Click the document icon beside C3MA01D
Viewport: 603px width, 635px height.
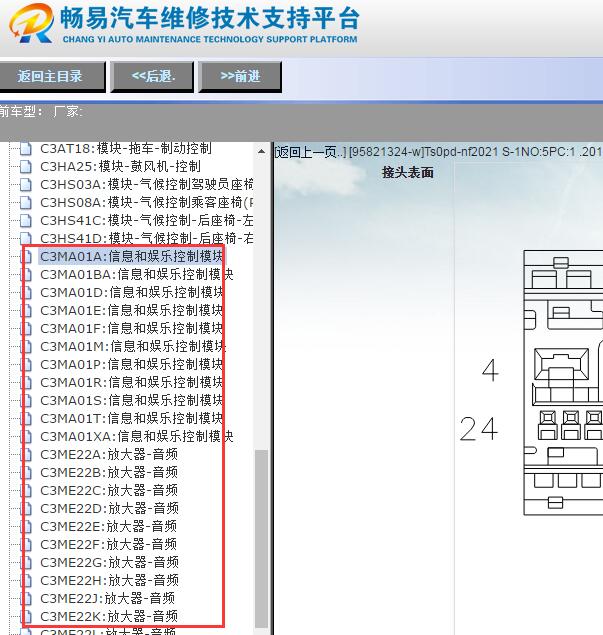click(x=27, y=292)
